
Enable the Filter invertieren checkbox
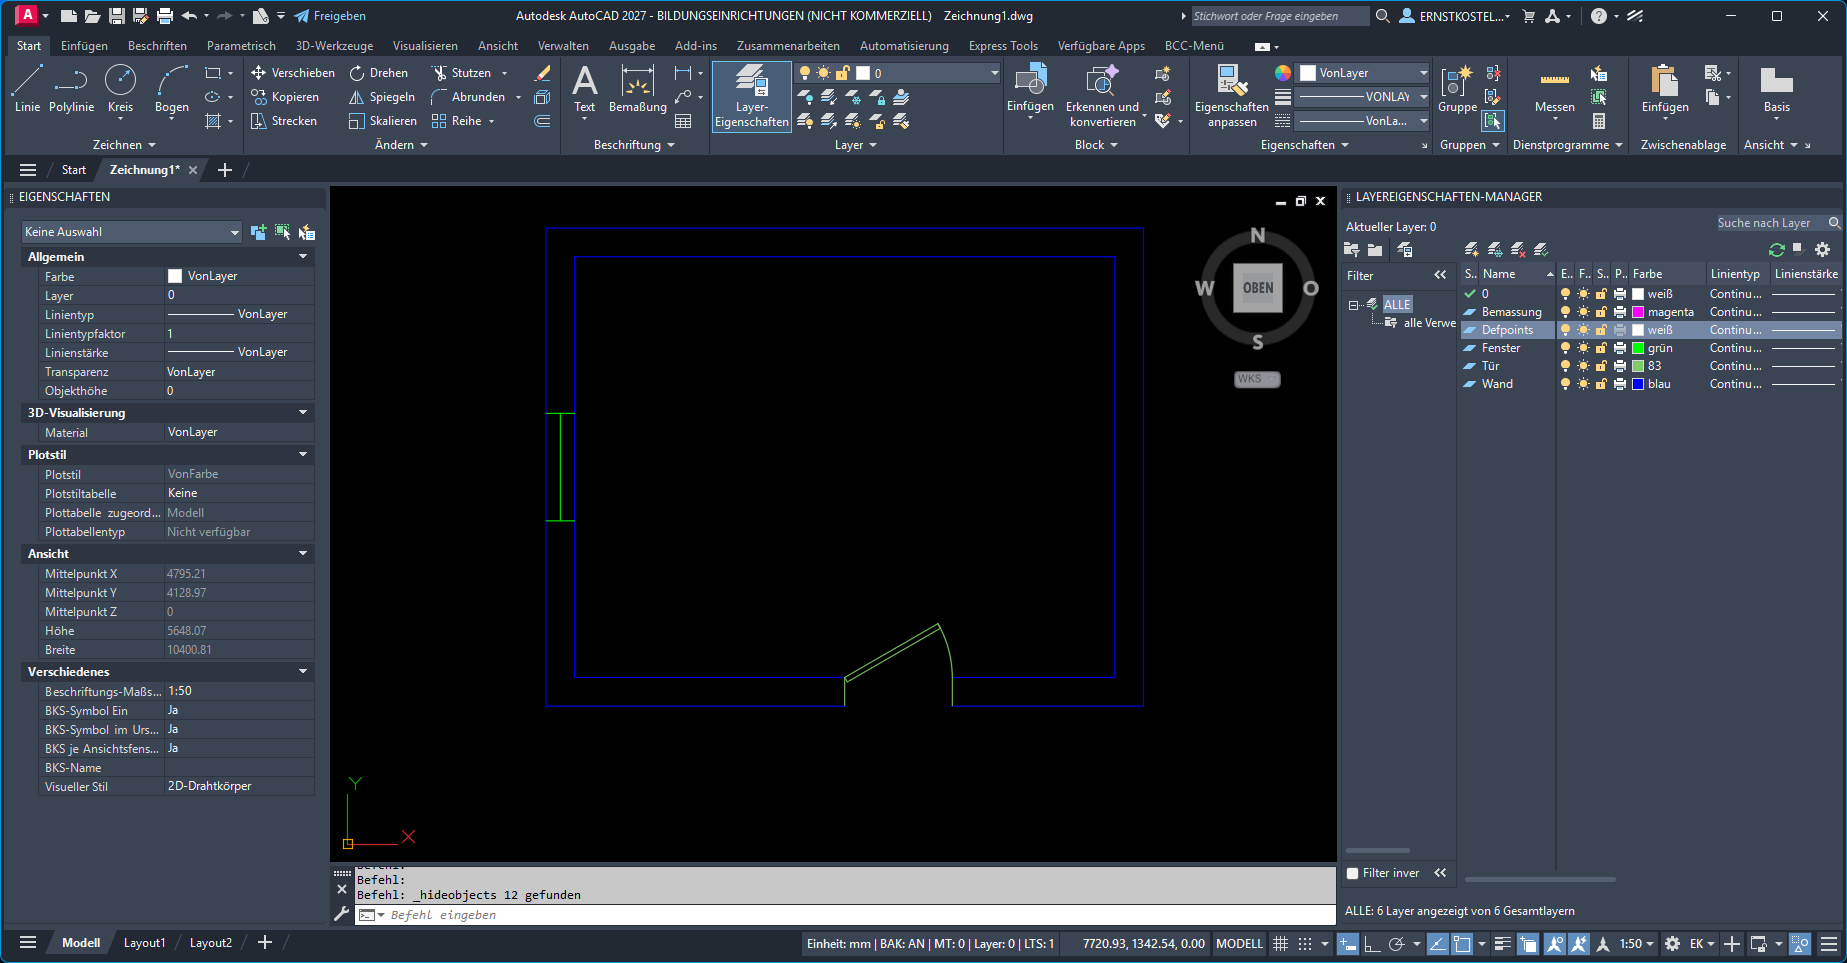click(1353, 873)
